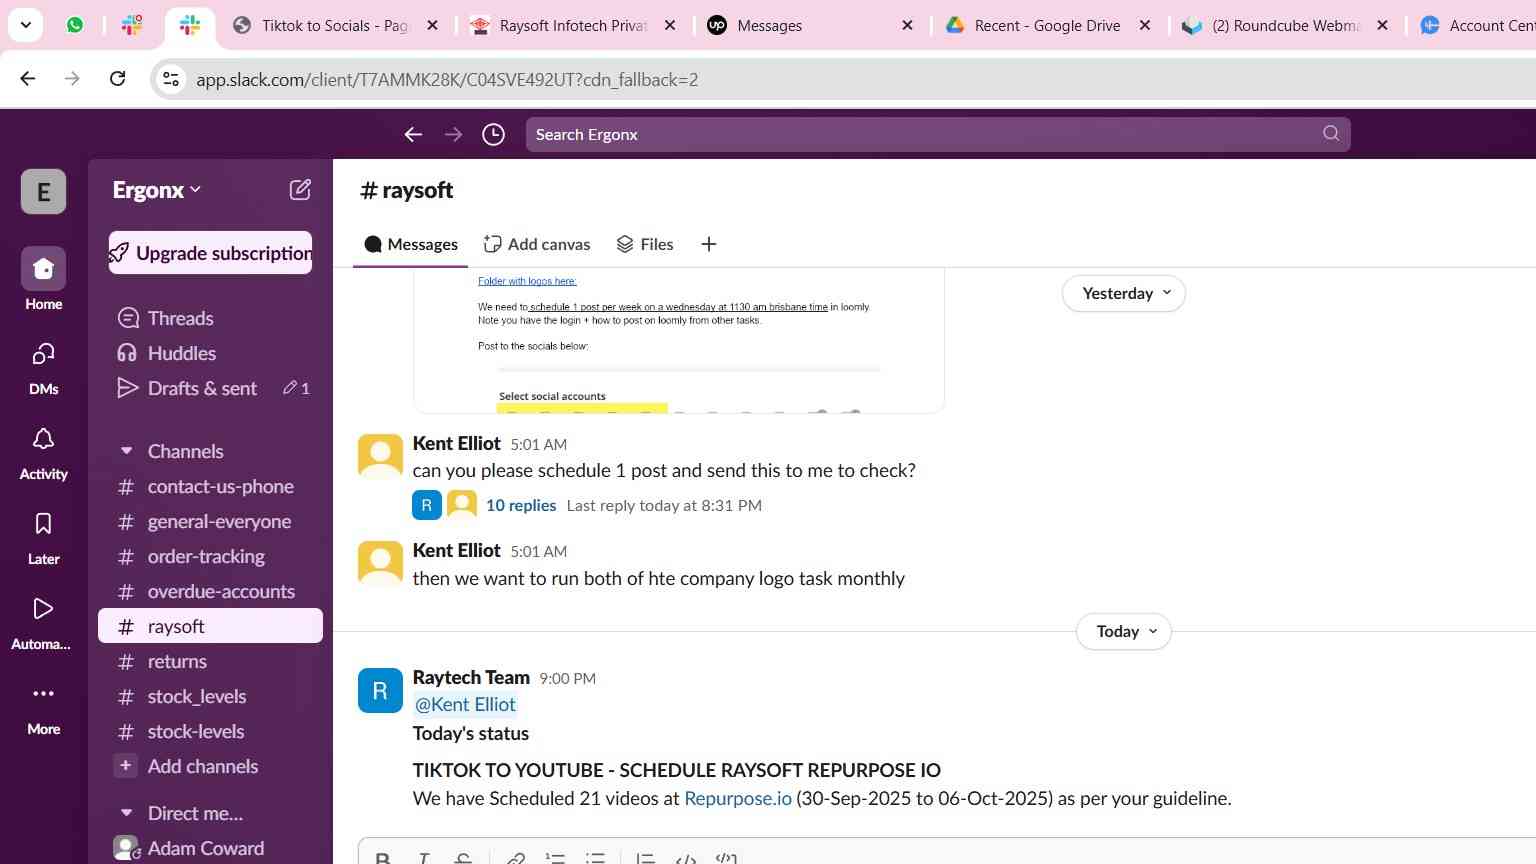Open Later bookmarks in sidebar
This screenshot has width=1536, height=864.
[43, 537]
